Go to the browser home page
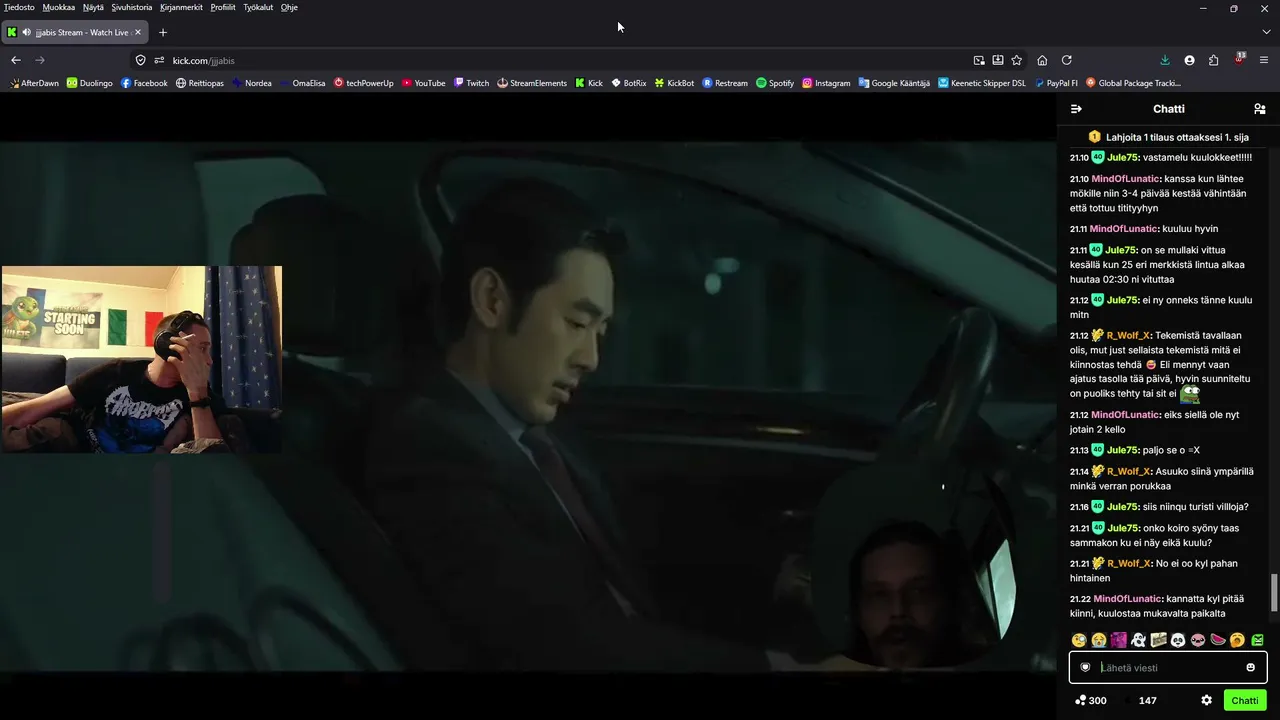 point(1042,60)
